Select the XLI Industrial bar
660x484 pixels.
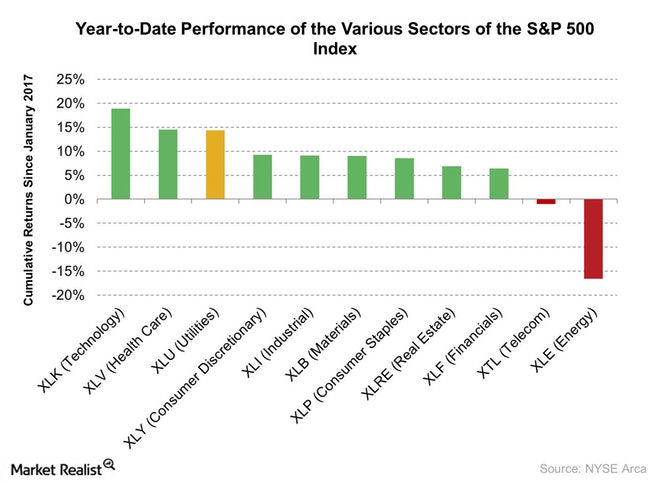(310, 177)
